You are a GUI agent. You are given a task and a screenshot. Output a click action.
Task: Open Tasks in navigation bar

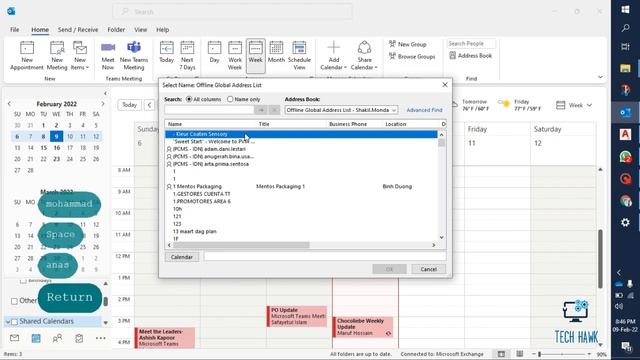(79, 338)
